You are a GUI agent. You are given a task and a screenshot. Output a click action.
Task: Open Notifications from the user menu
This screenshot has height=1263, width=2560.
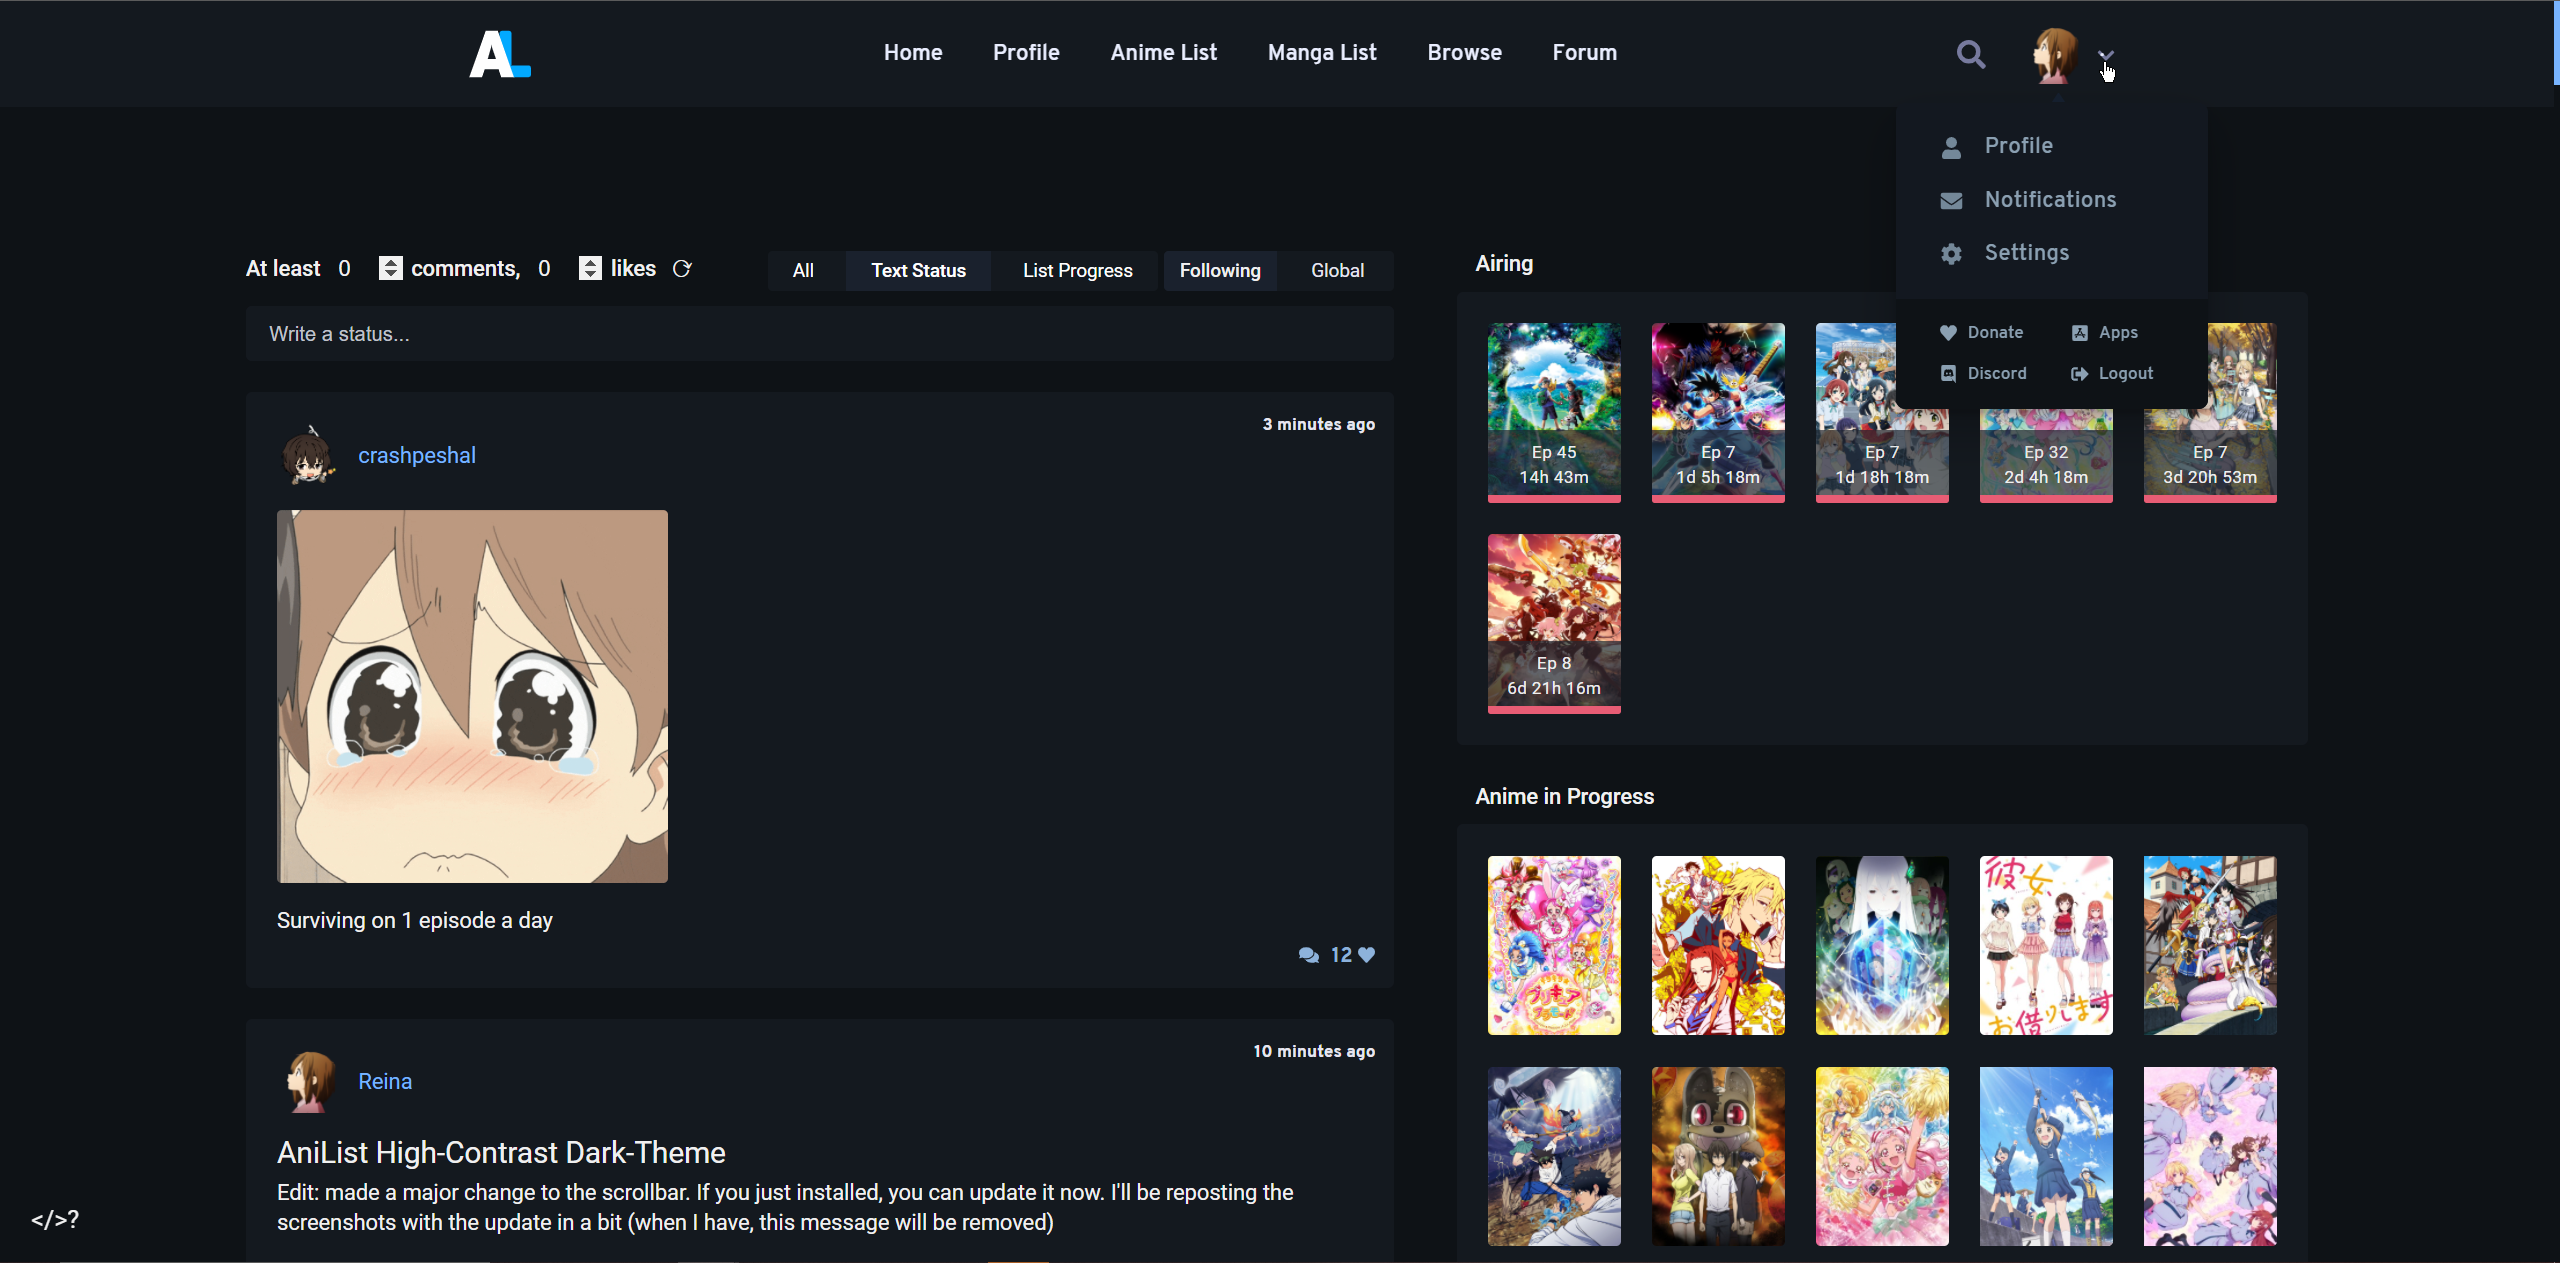2050,199
